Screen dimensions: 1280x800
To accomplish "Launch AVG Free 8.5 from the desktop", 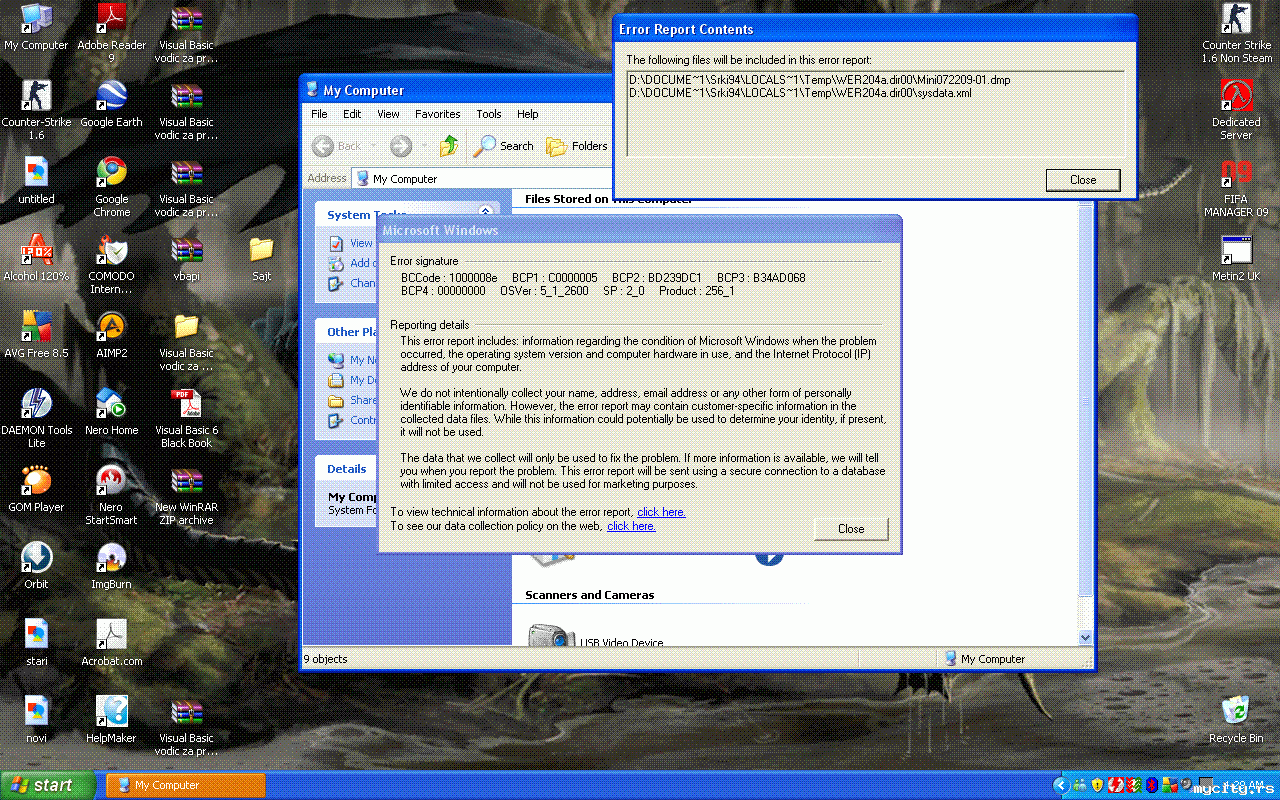I will click(x=36, y=336).
